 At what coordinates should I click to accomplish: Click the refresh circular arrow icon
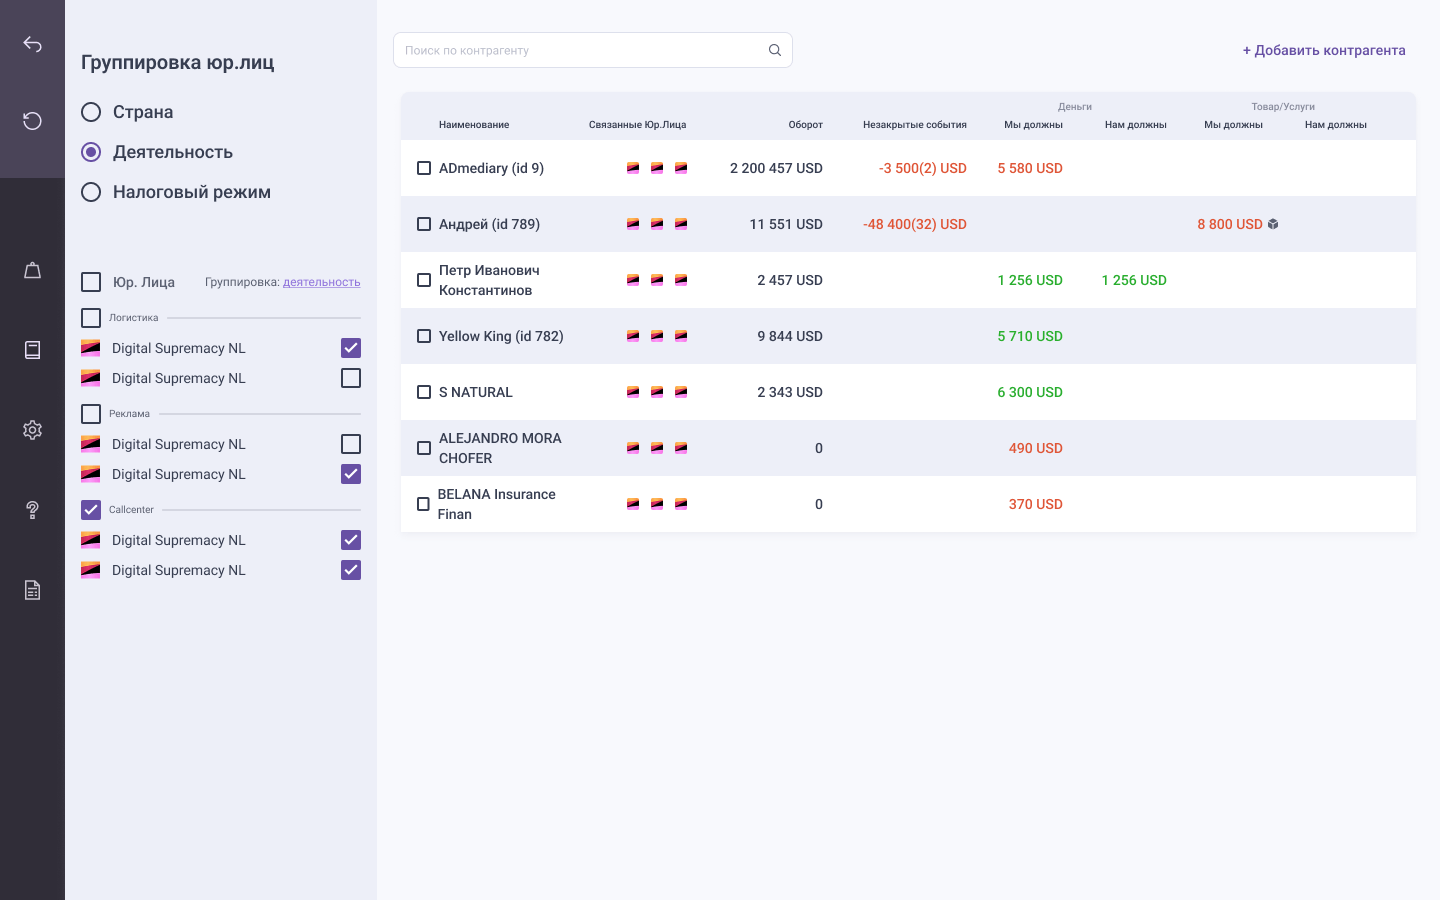click(32, 121)
